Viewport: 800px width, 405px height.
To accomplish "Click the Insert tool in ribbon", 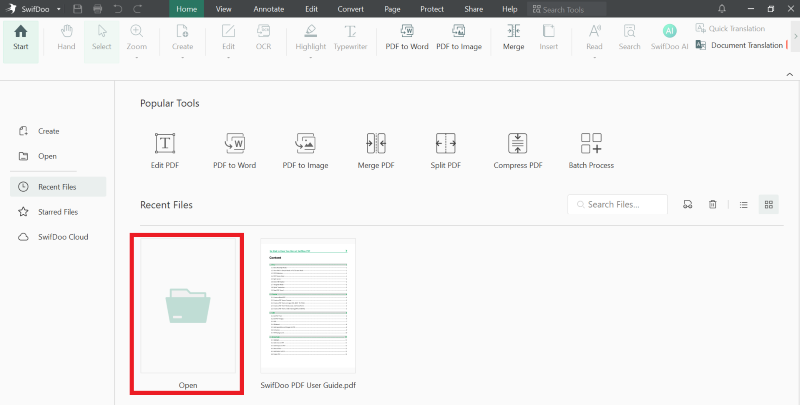I will (548, 38).
